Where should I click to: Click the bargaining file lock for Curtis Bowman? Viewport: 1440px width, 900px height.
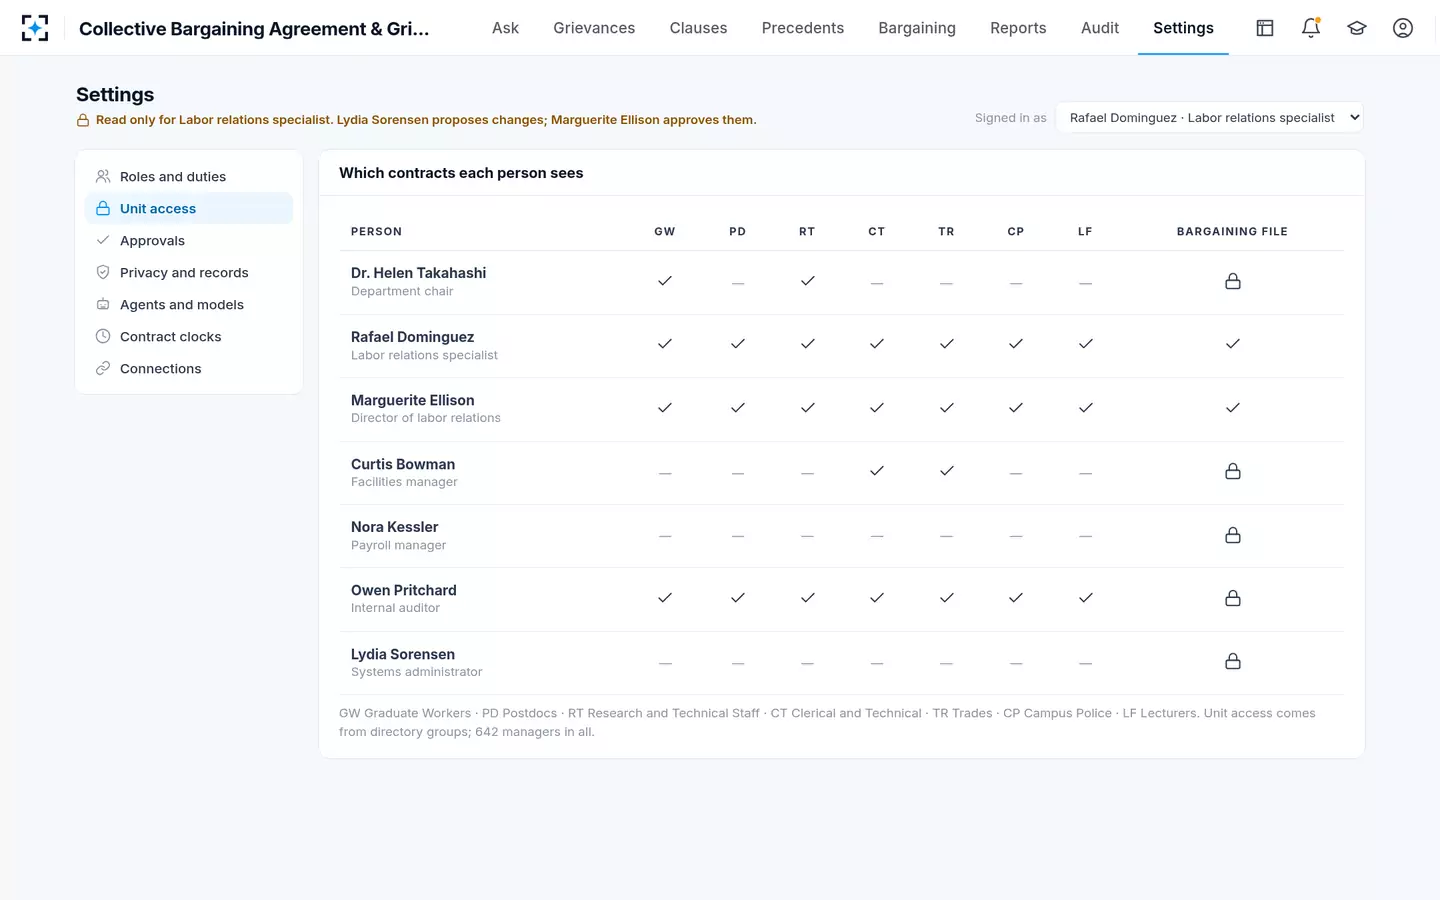(x=1233, y=471)
